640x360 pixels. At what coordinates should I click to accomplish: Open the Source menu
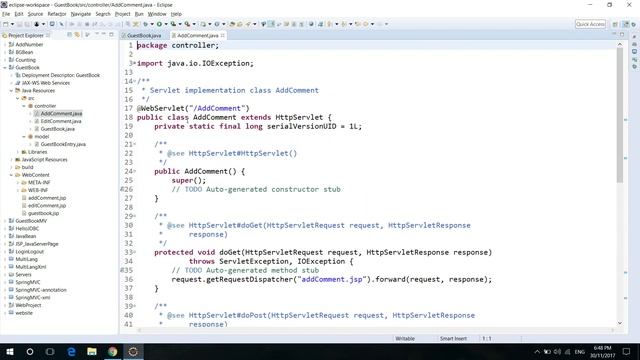click(x=35, y=14)
